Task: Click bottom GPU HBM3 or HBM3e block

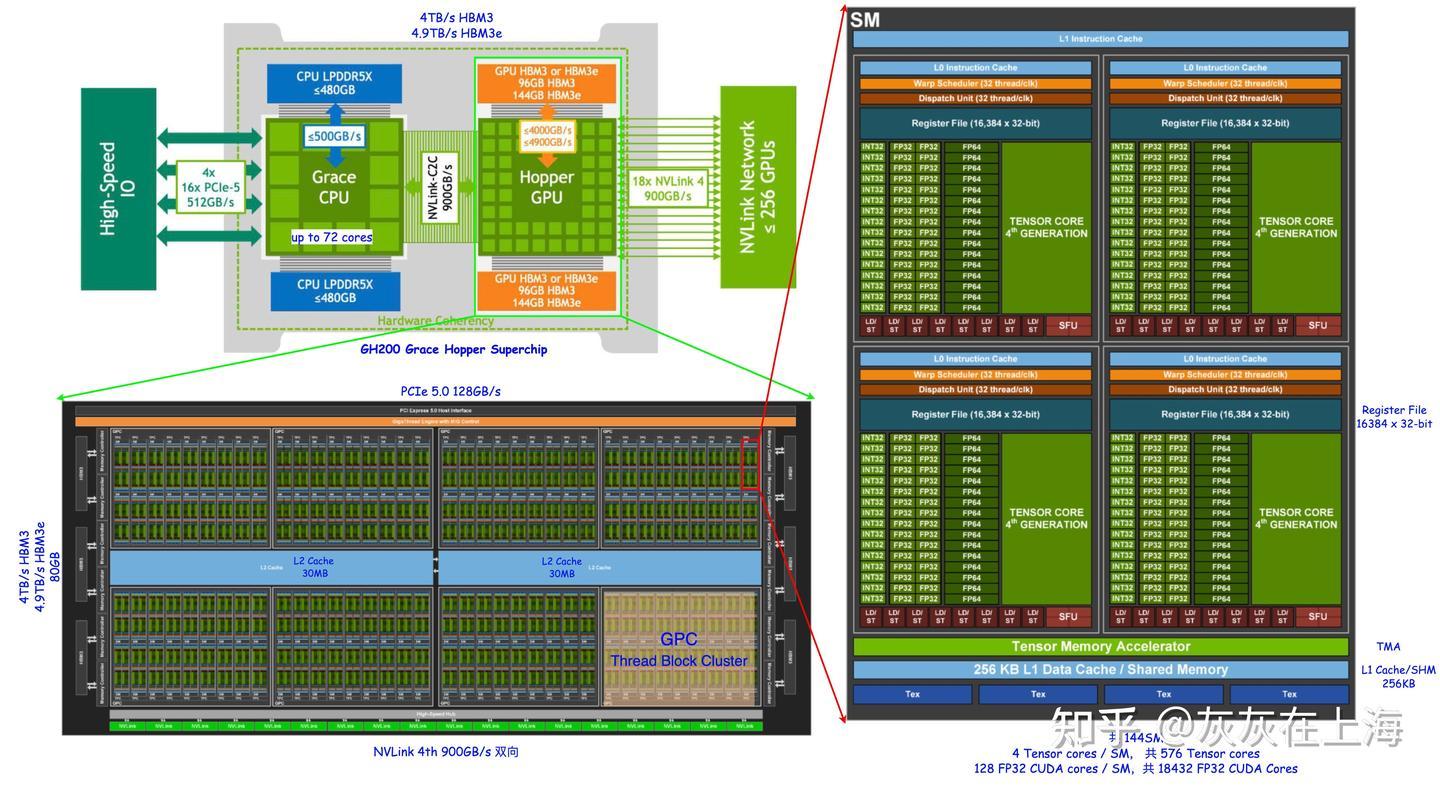Action: click(x=546, y=290)
